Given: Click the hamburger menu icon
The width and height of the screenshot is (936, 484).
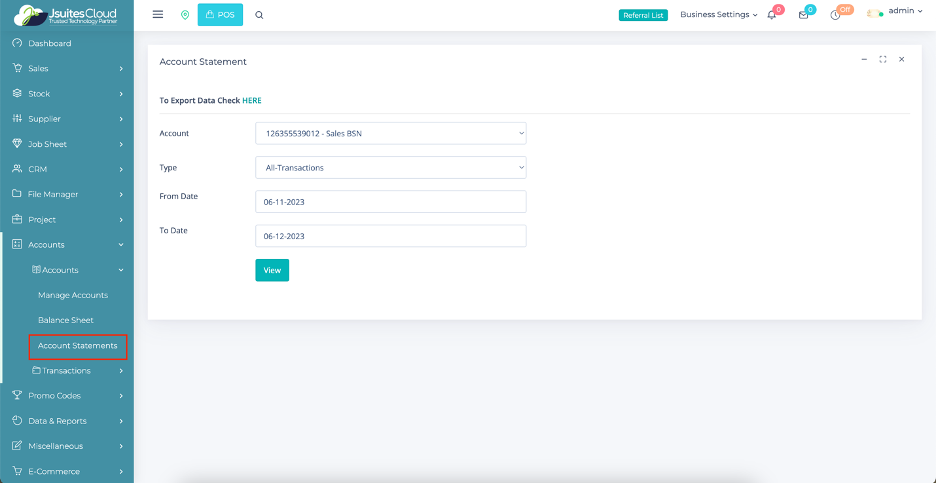Looking at the screenshot, I should click(x=158, y=15).
